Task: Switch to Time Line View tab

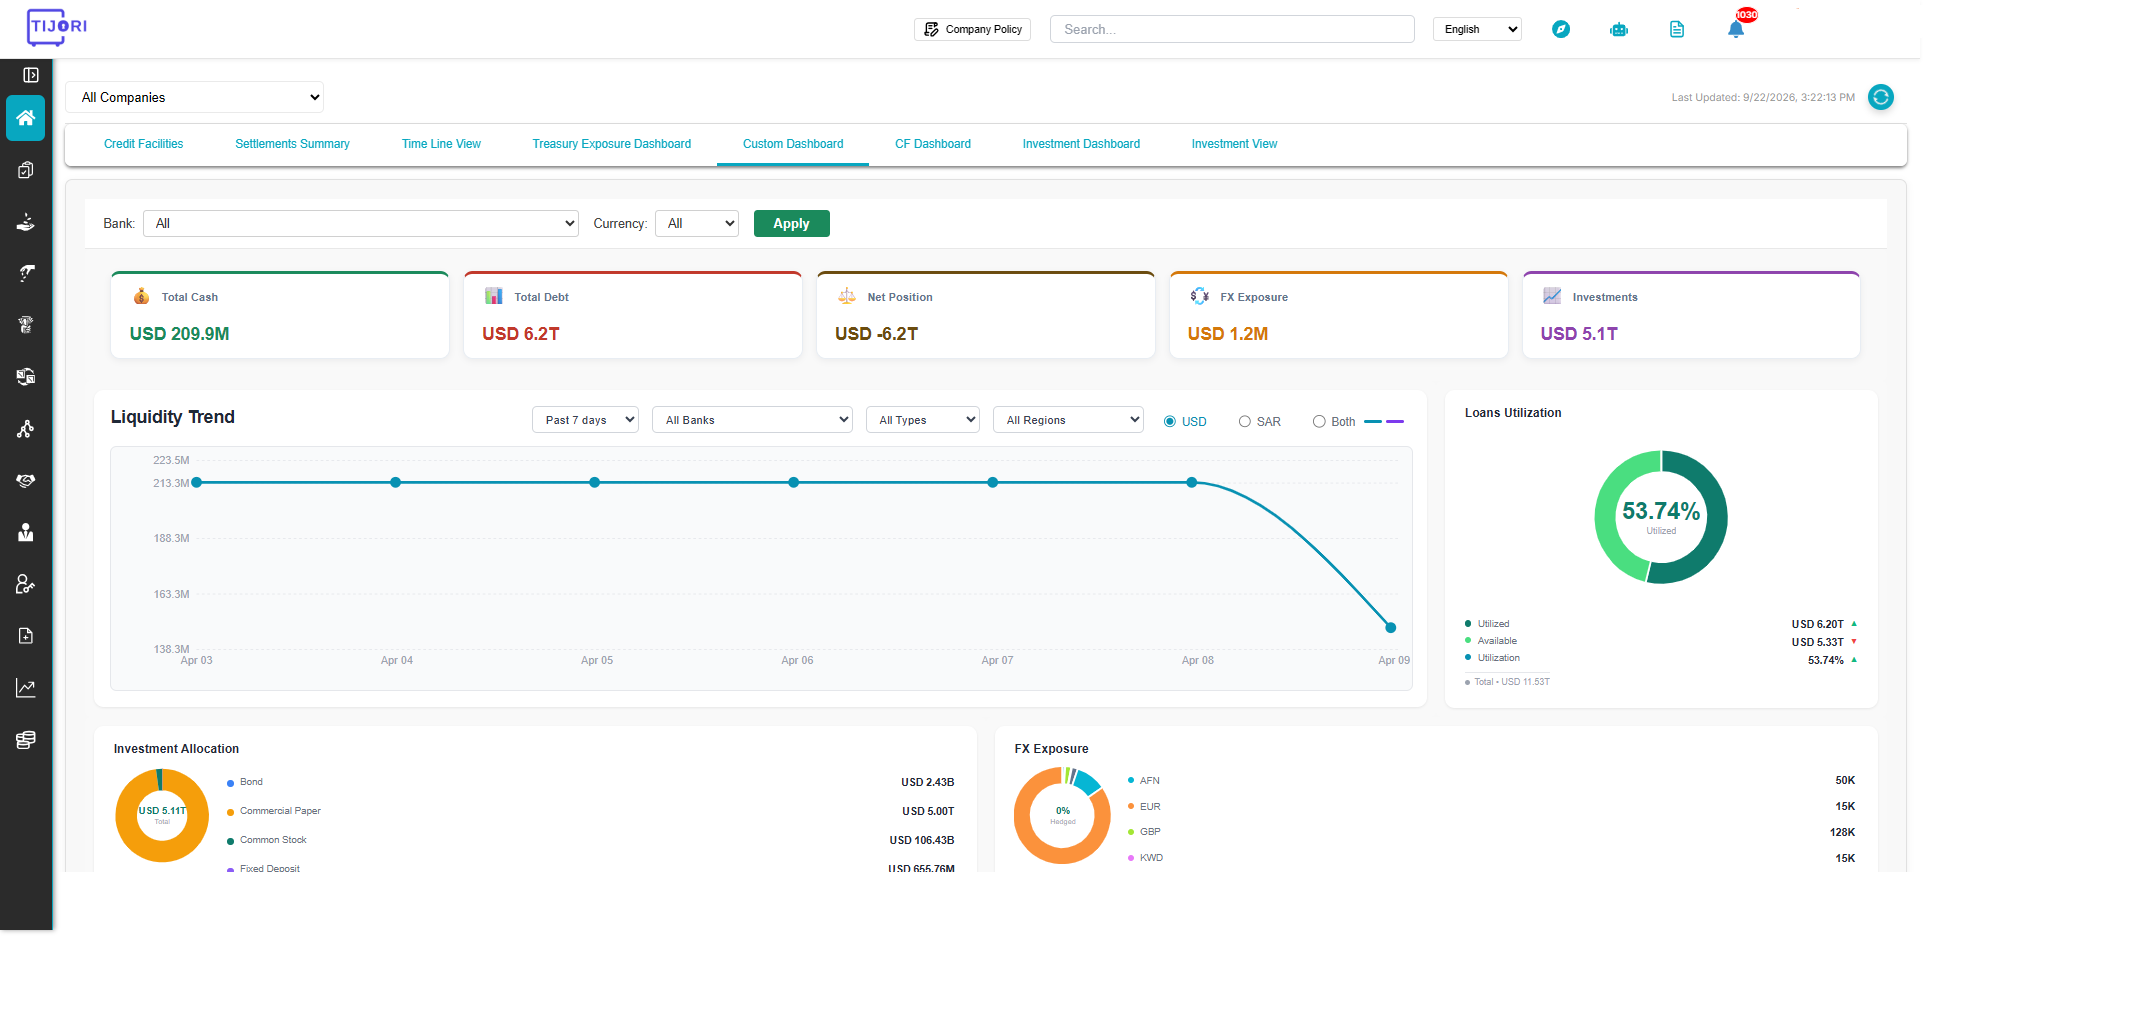Action: pos(441,144)
